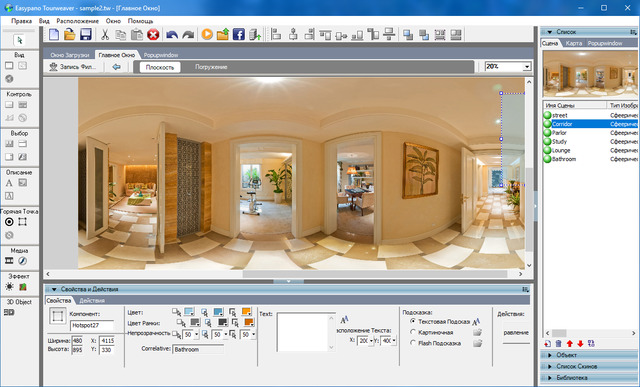Viewport: 640px width, 387px height.
Task: Click the light blue color swatch in Цвет row
Action: click(189, 312)
